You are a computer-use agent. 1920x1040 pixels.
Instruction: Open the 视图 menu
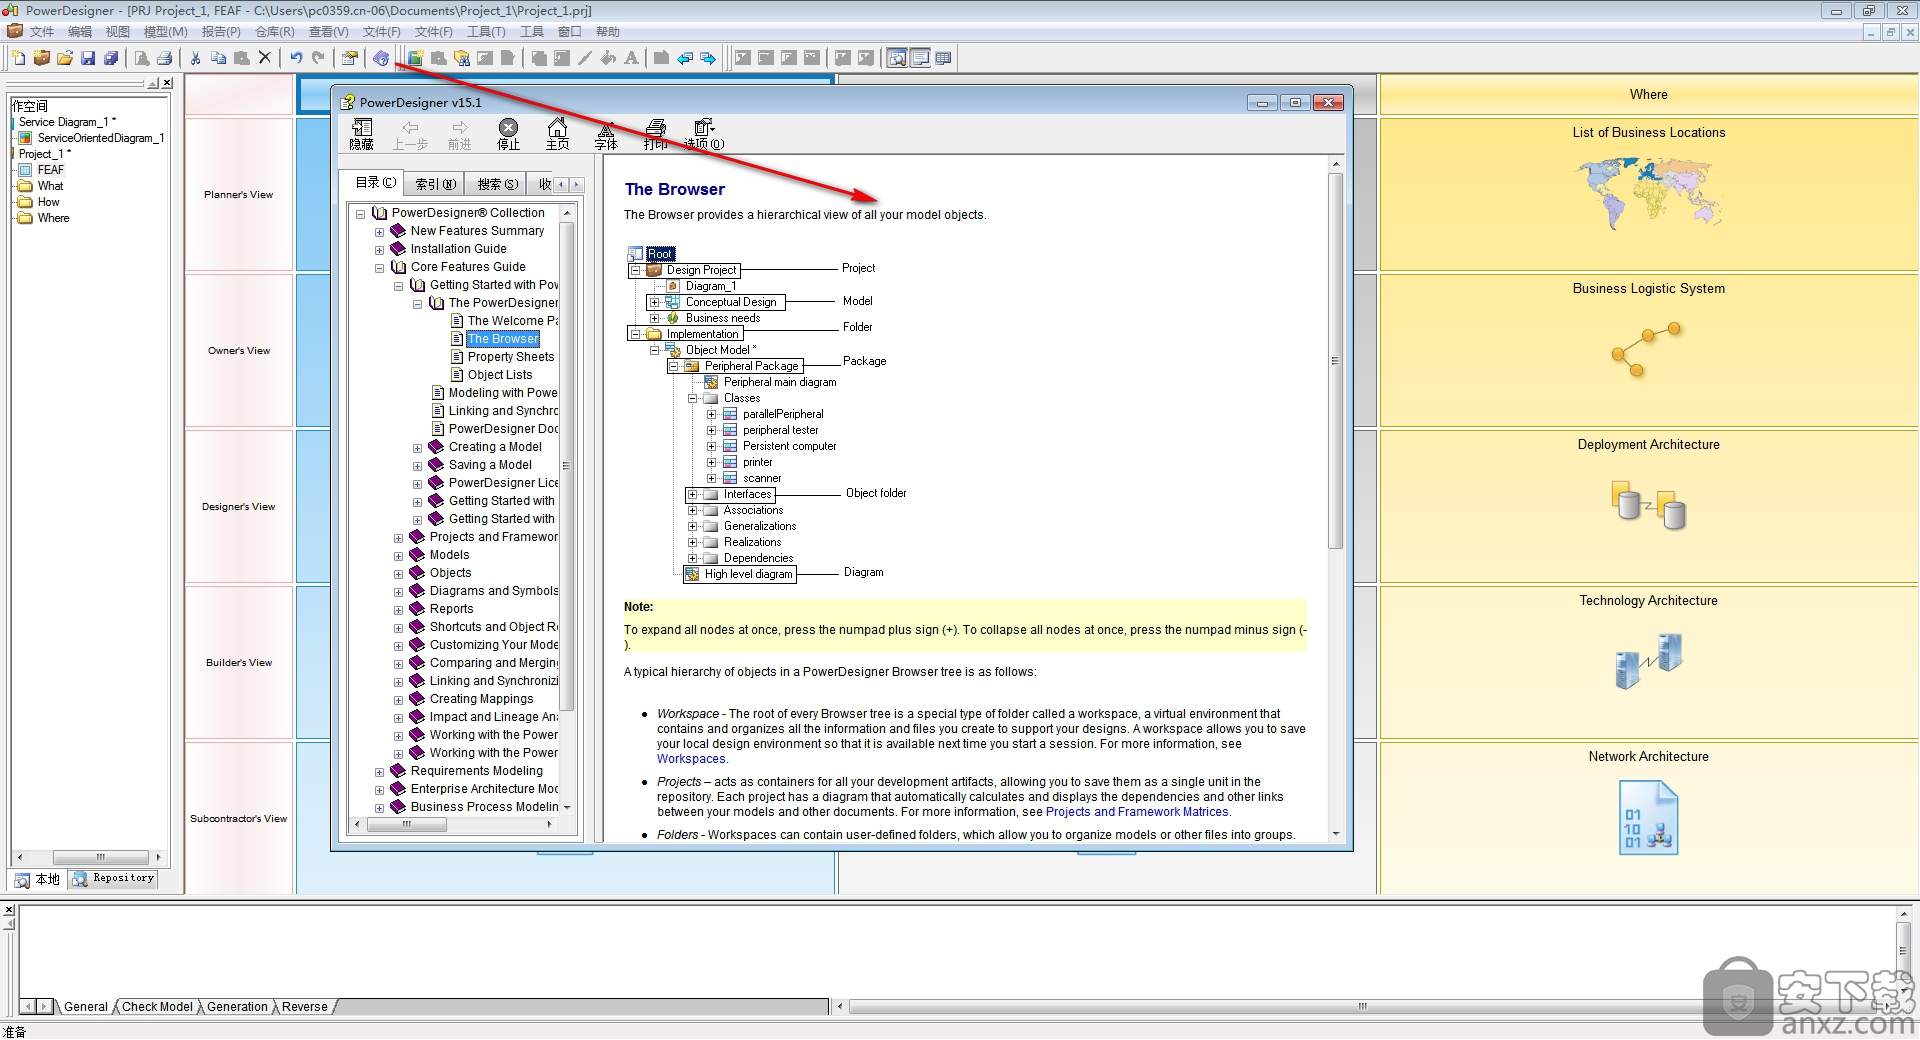point(118,32)
